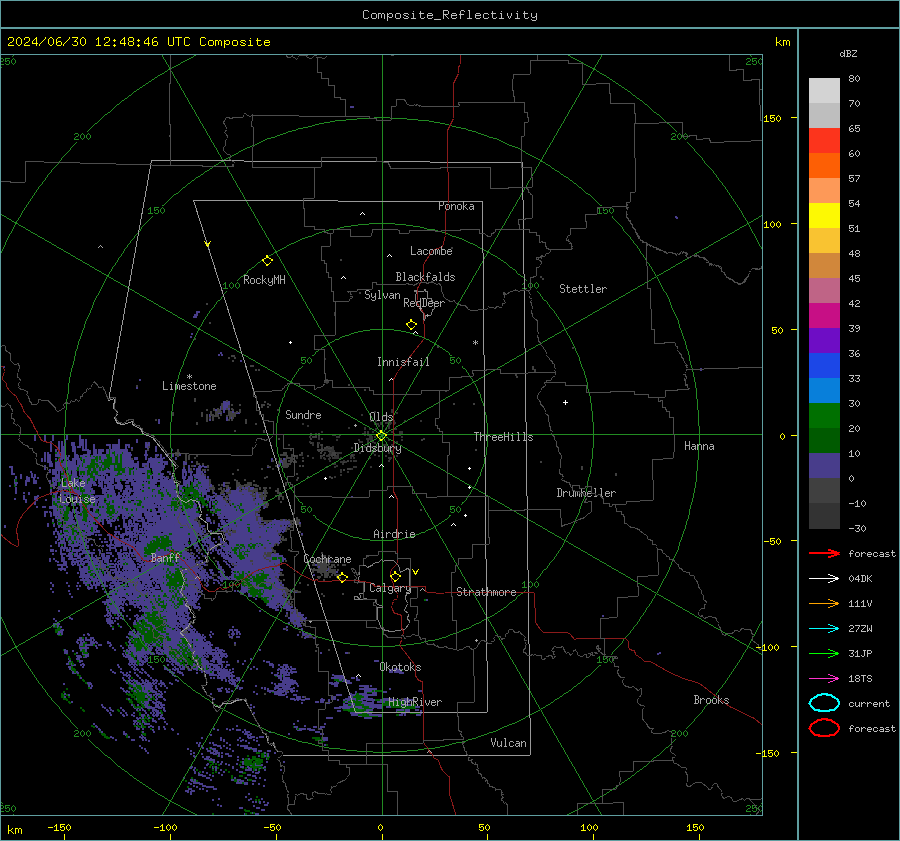Click the Lake Louise label
The height and width of the screenshot is (841, 900).
pos(77,491)
